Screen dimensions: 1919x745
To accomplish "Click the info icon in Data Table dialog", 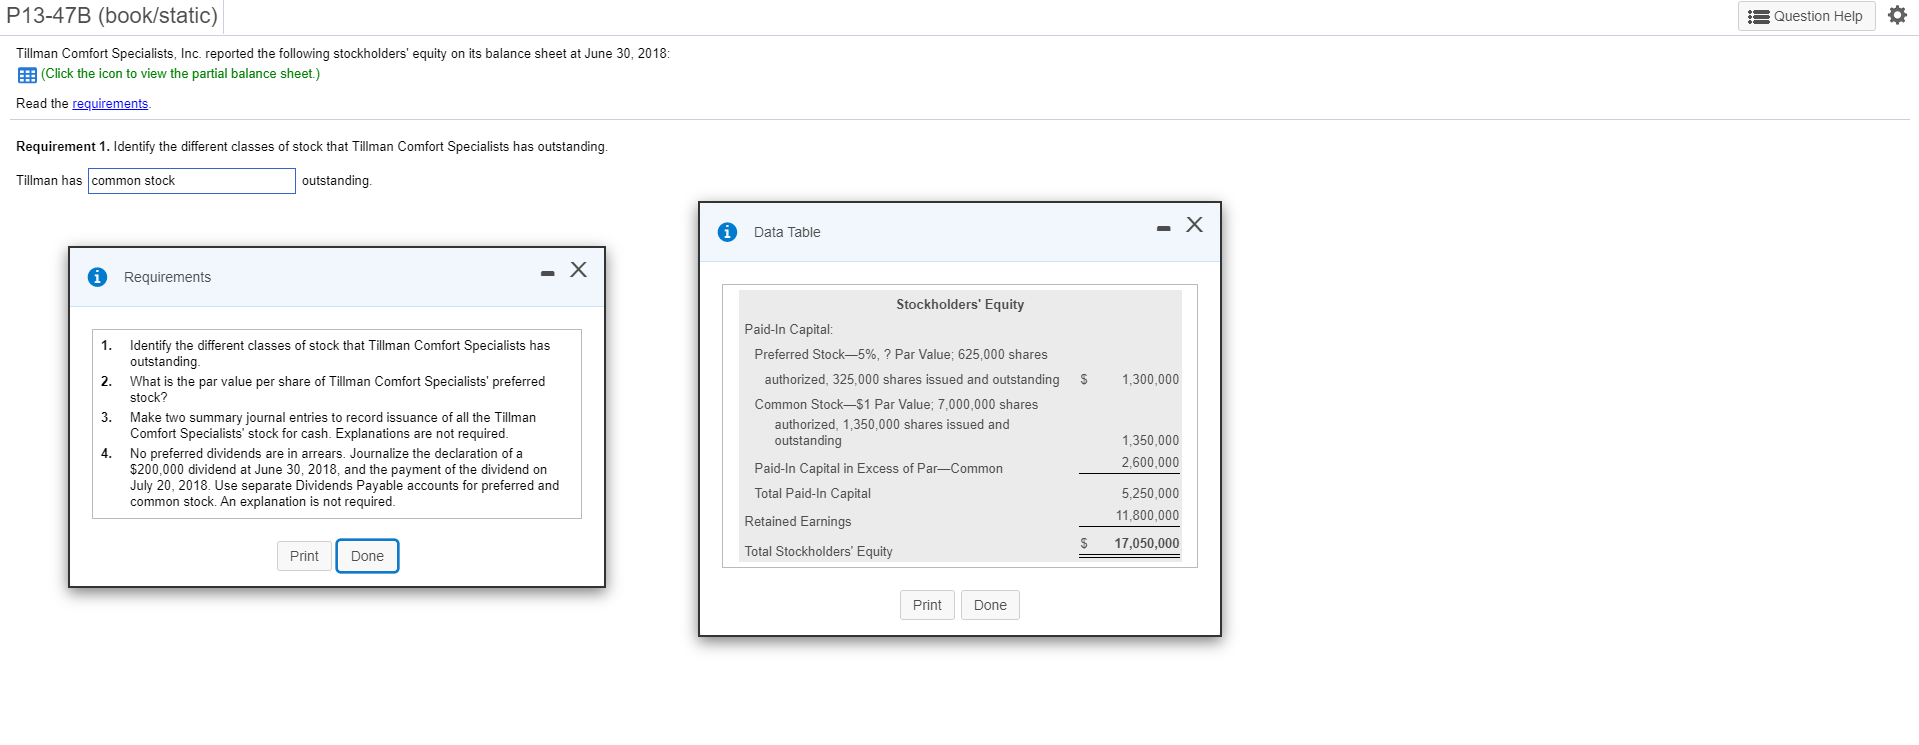I will click(727, 232).
